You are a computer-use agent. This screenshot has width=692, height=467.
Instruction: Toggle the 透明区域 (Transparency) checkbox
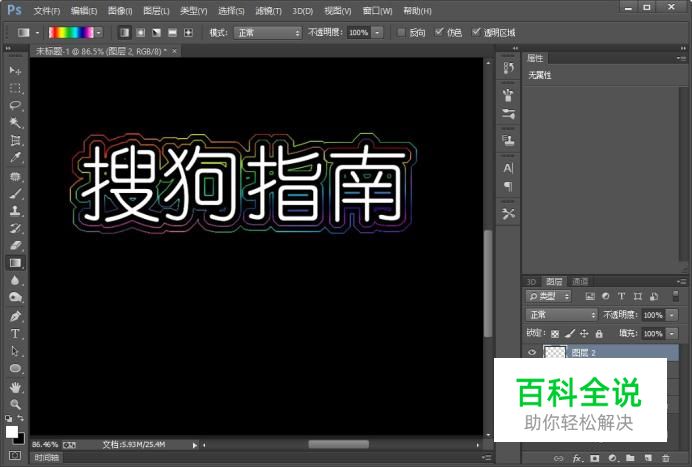pos(476,32)
